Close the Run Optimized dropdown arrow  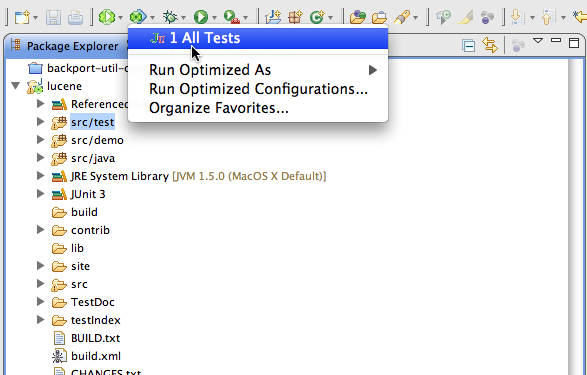tap(152, 18)
